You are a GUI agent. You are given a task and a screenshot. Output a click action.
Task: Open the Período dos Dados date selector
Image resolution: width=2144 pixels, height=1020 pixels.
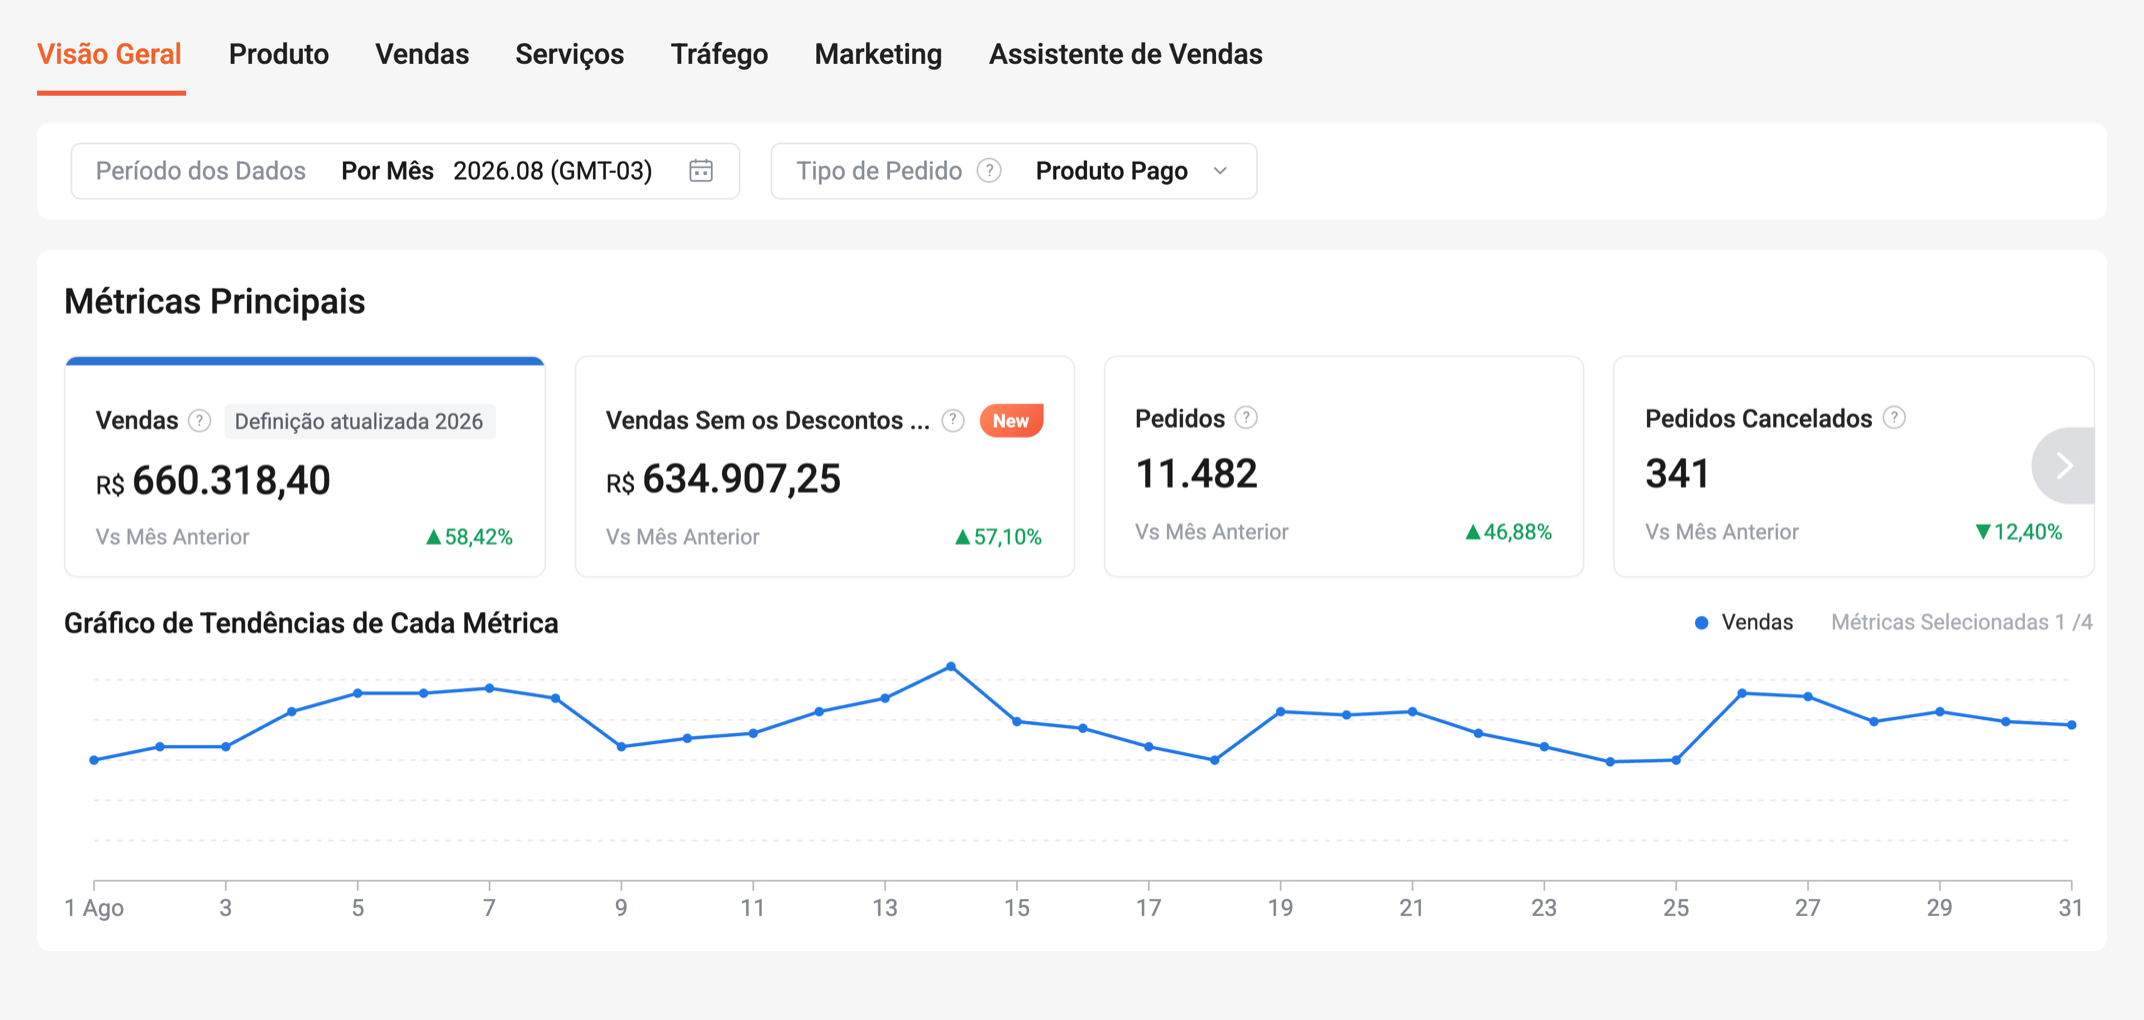pos(405,171)
